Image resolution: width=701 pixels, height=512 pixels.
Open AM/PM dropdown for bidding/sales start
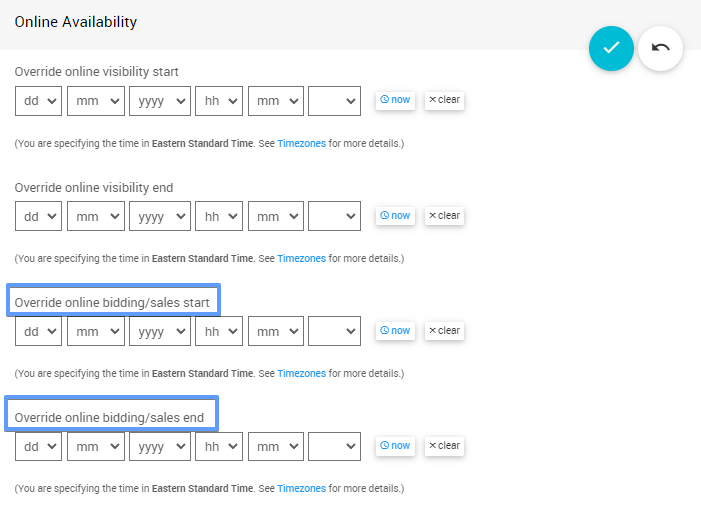point(334,331)
